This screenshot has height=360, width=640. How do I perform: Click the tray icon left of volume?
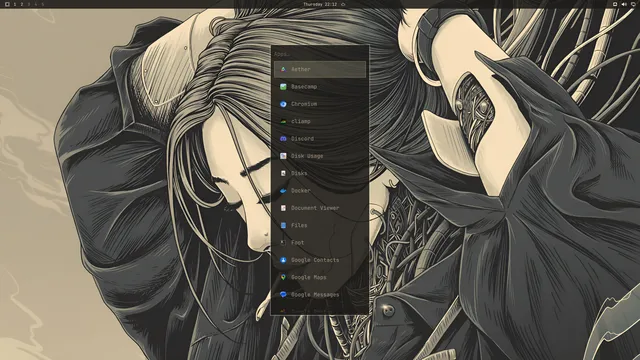tap(615, 4)
